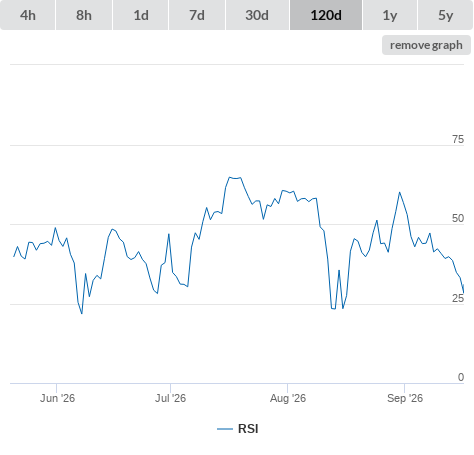Click the Sep '26 axis marker
Viewport: 474px width, 455px height.
coord(405,398)
